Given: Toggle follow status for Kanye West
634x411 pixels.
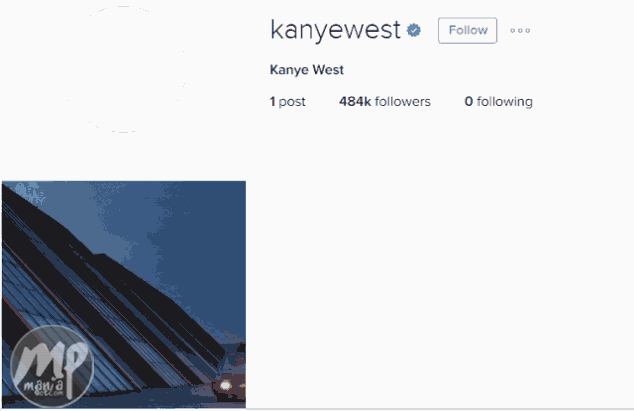Looking at the screenshot, I should [467, 30].
